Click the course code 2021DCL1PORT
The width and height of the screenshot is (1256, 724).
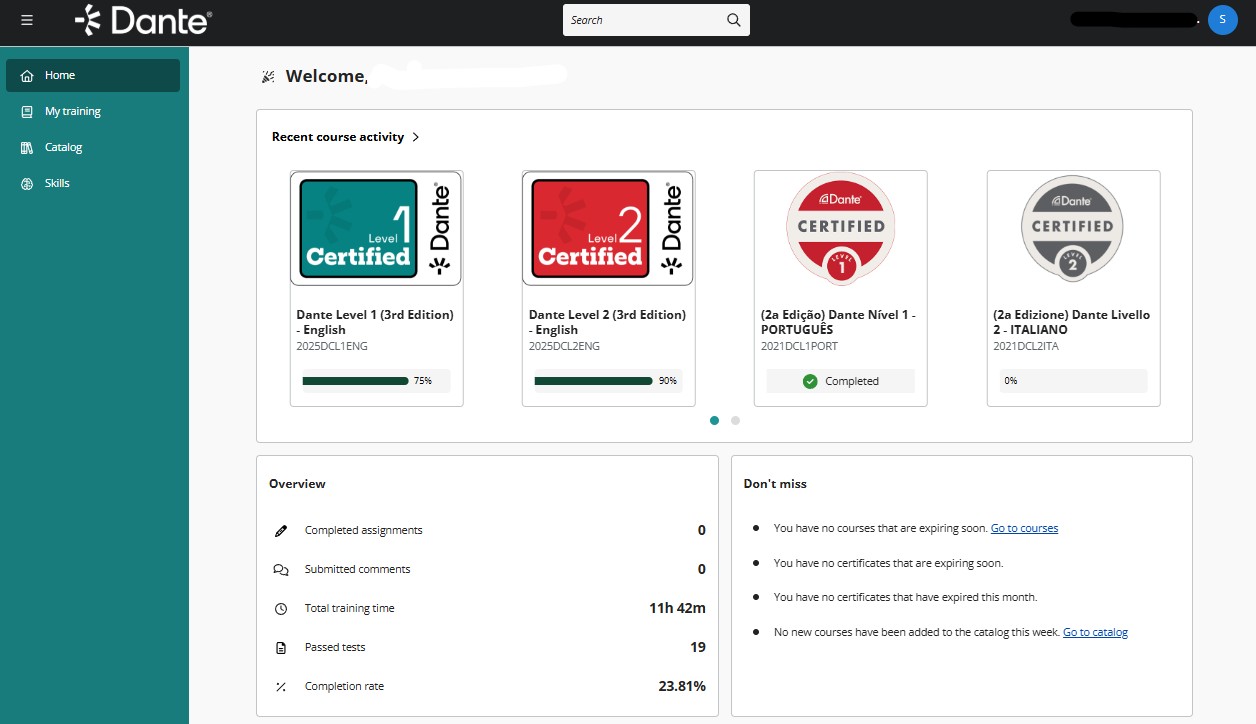coord(799,346)
